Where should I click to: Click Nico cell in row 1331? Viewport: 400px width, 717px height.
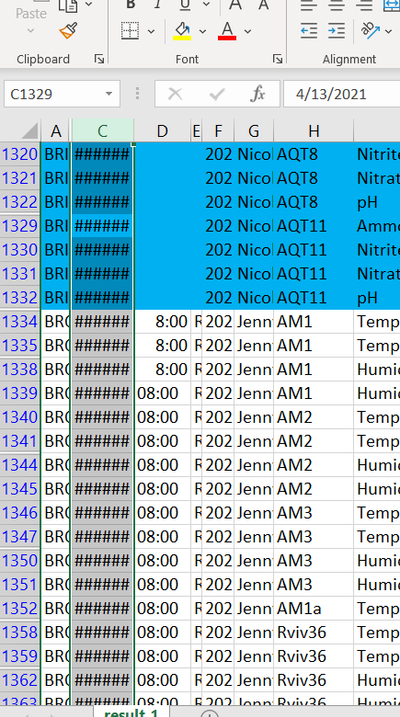[254, 274]
